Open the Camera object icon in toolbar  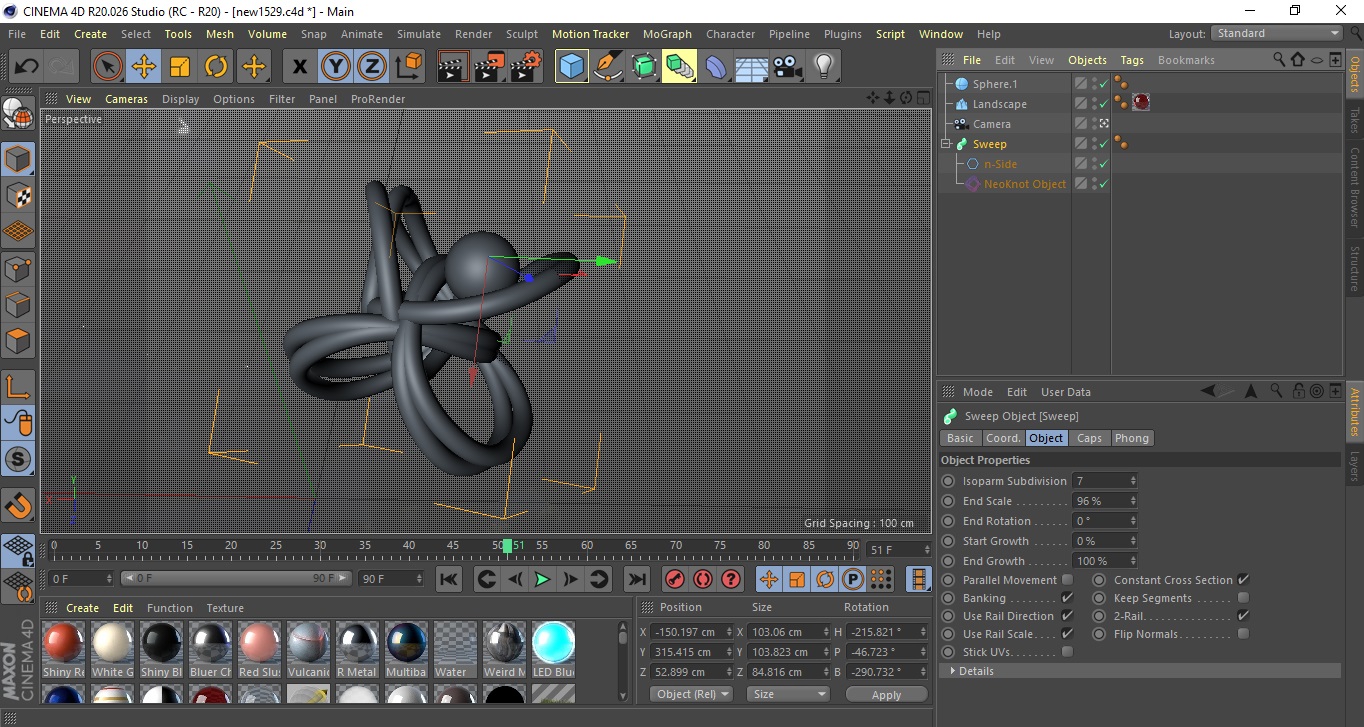tap(788, 67)
